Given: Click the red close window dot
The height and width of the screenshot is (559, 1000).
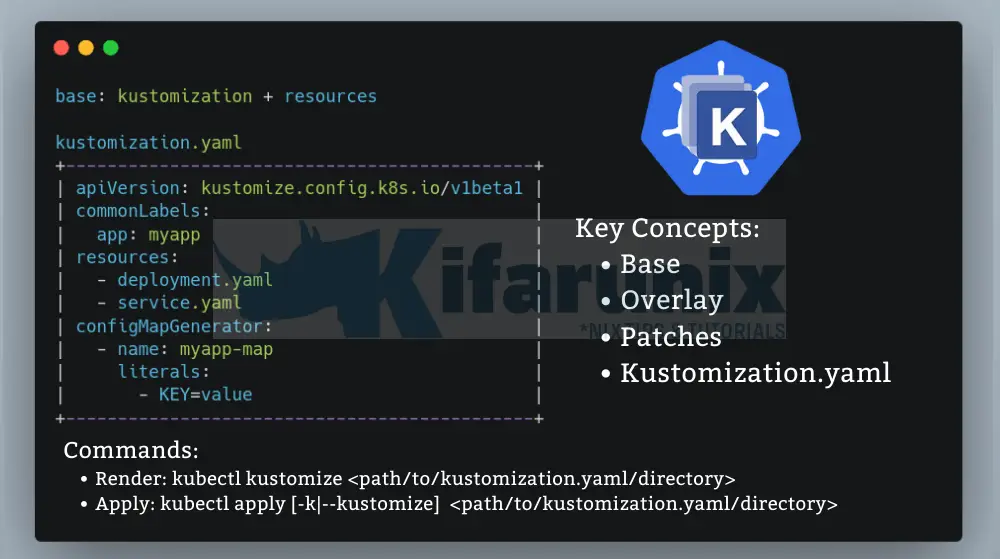Looking at the screenshot, I should [61, 48].
